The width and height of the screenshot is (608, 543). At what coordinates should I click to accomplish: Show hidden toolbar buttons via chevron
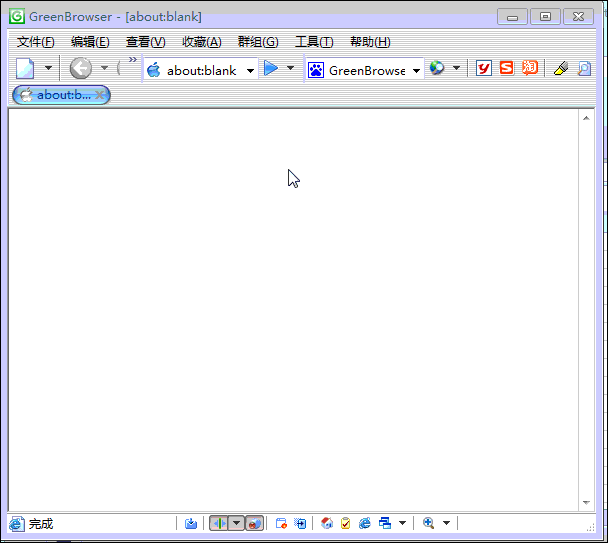(x=133, y=60)
